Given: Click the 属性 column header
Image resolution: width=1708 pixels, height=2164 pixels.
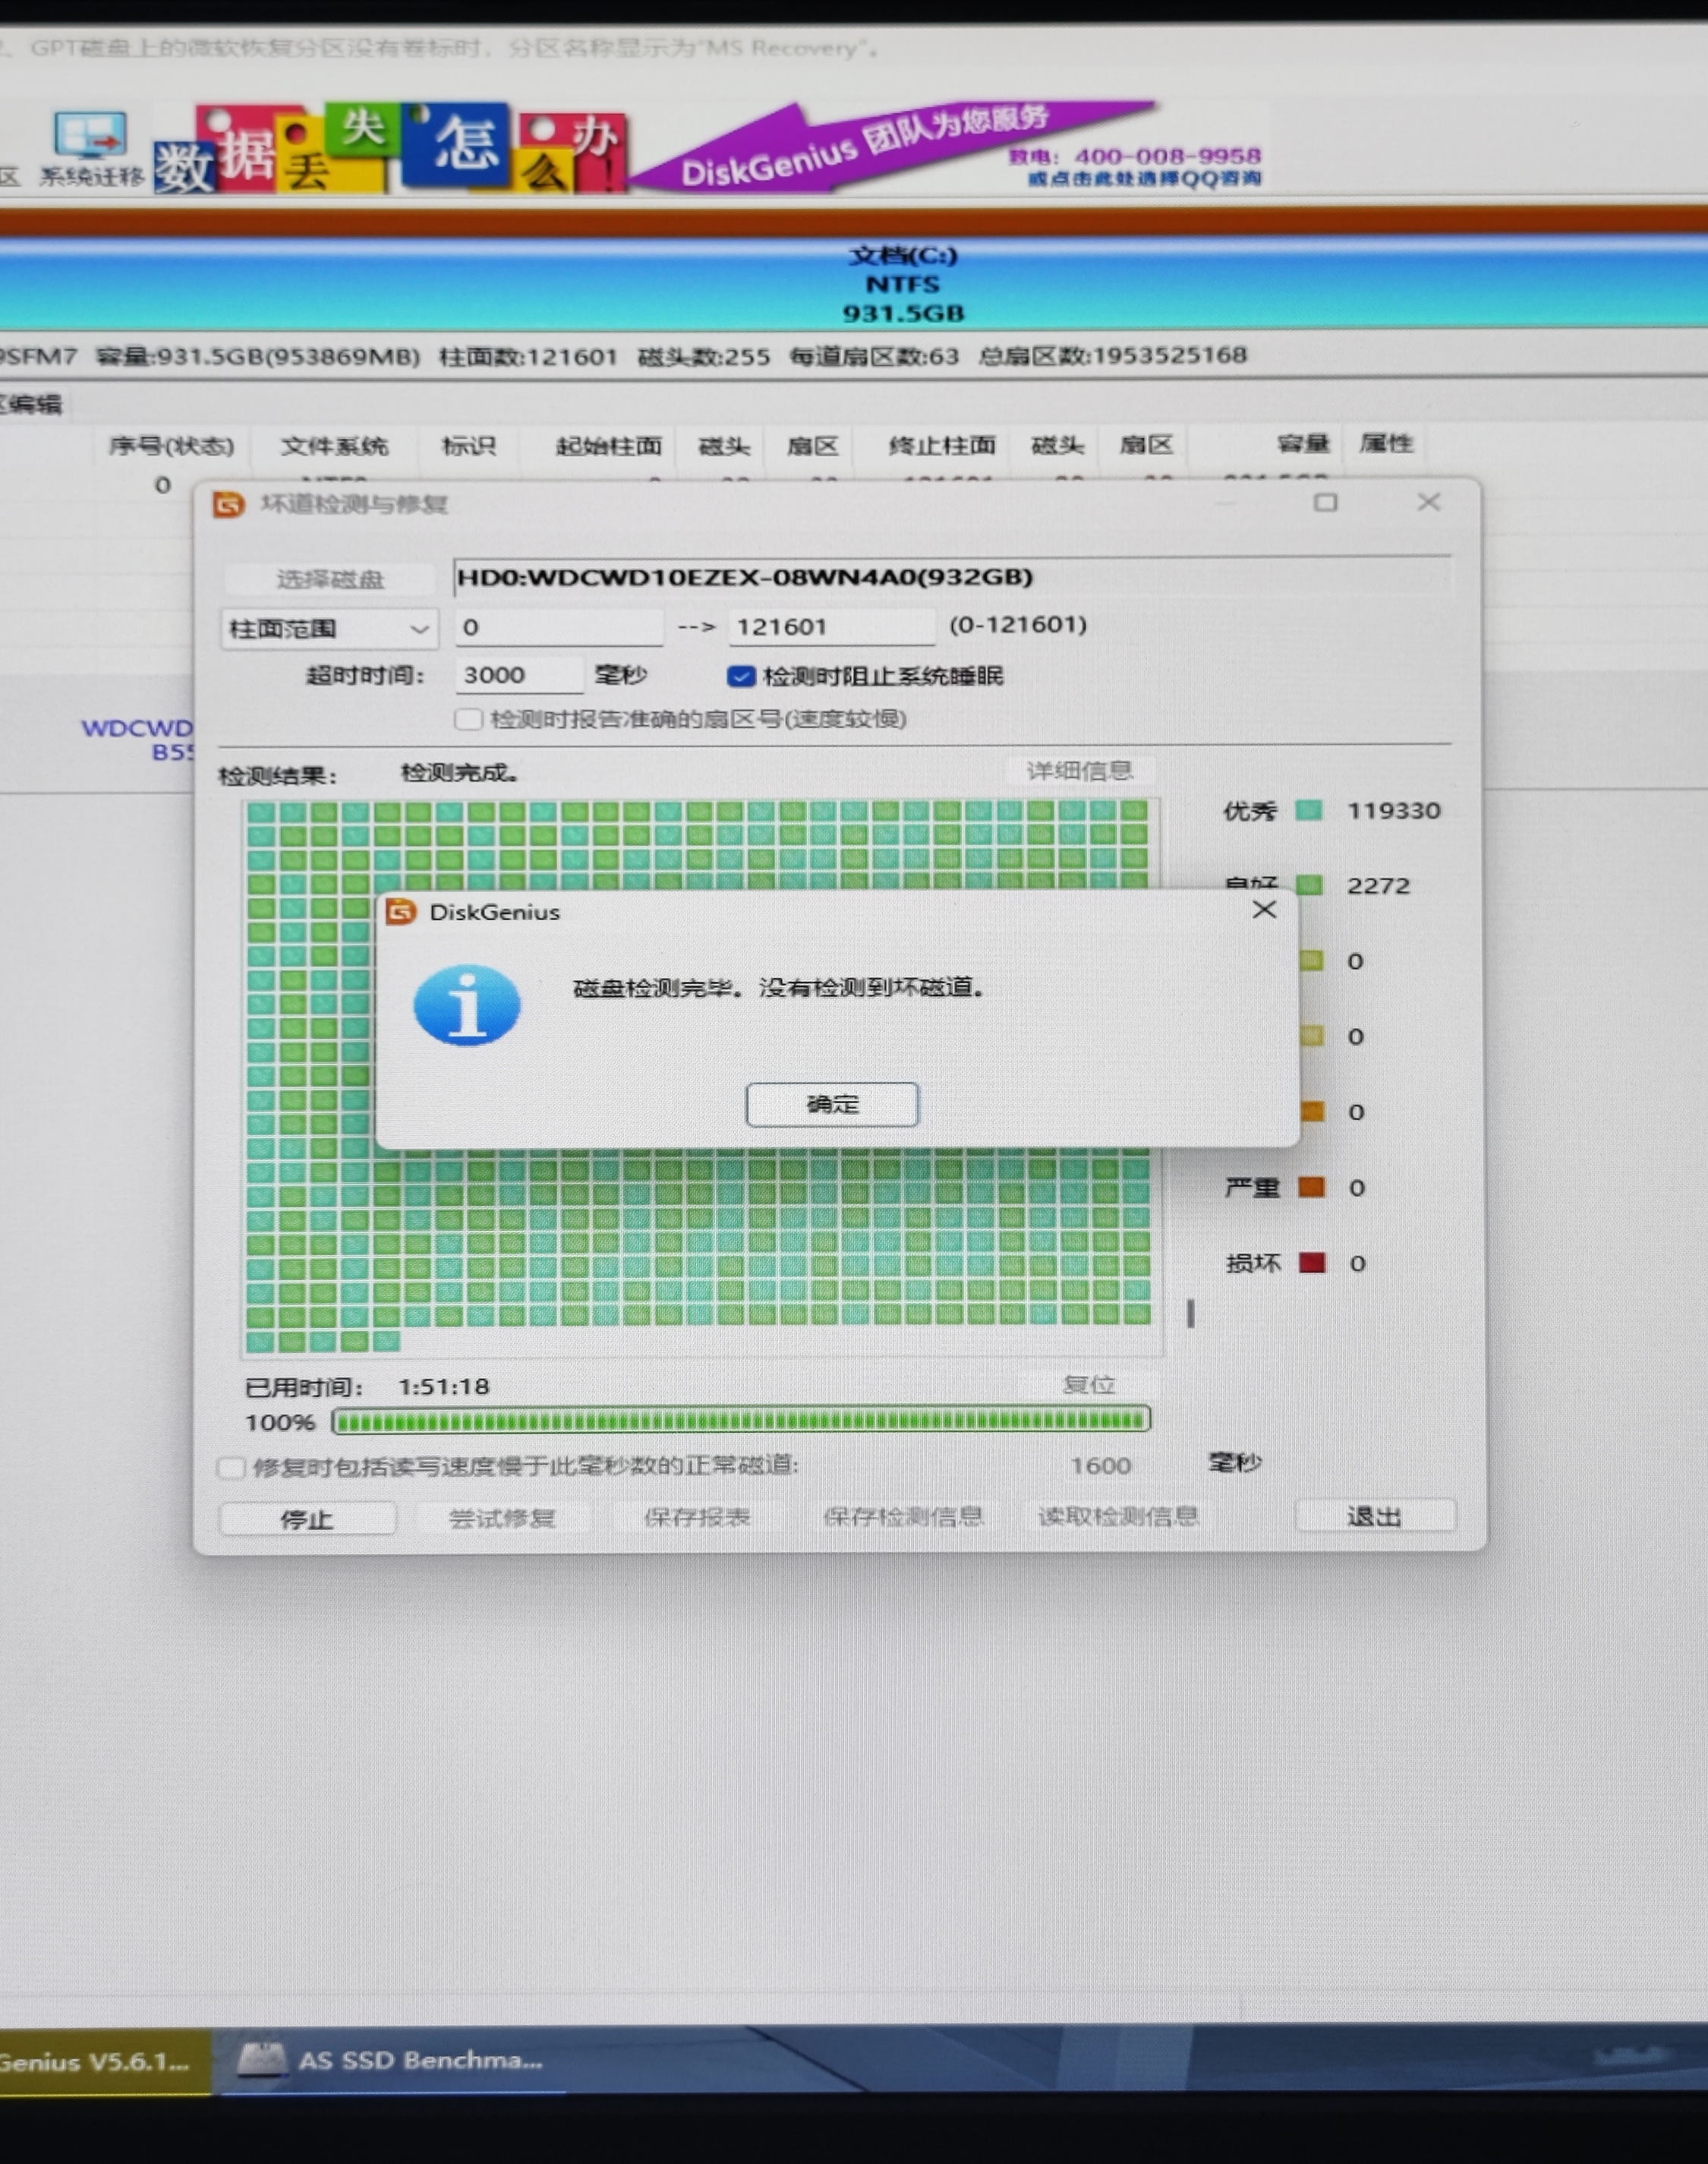Looking at the screenshot, I should [1385, 443].
